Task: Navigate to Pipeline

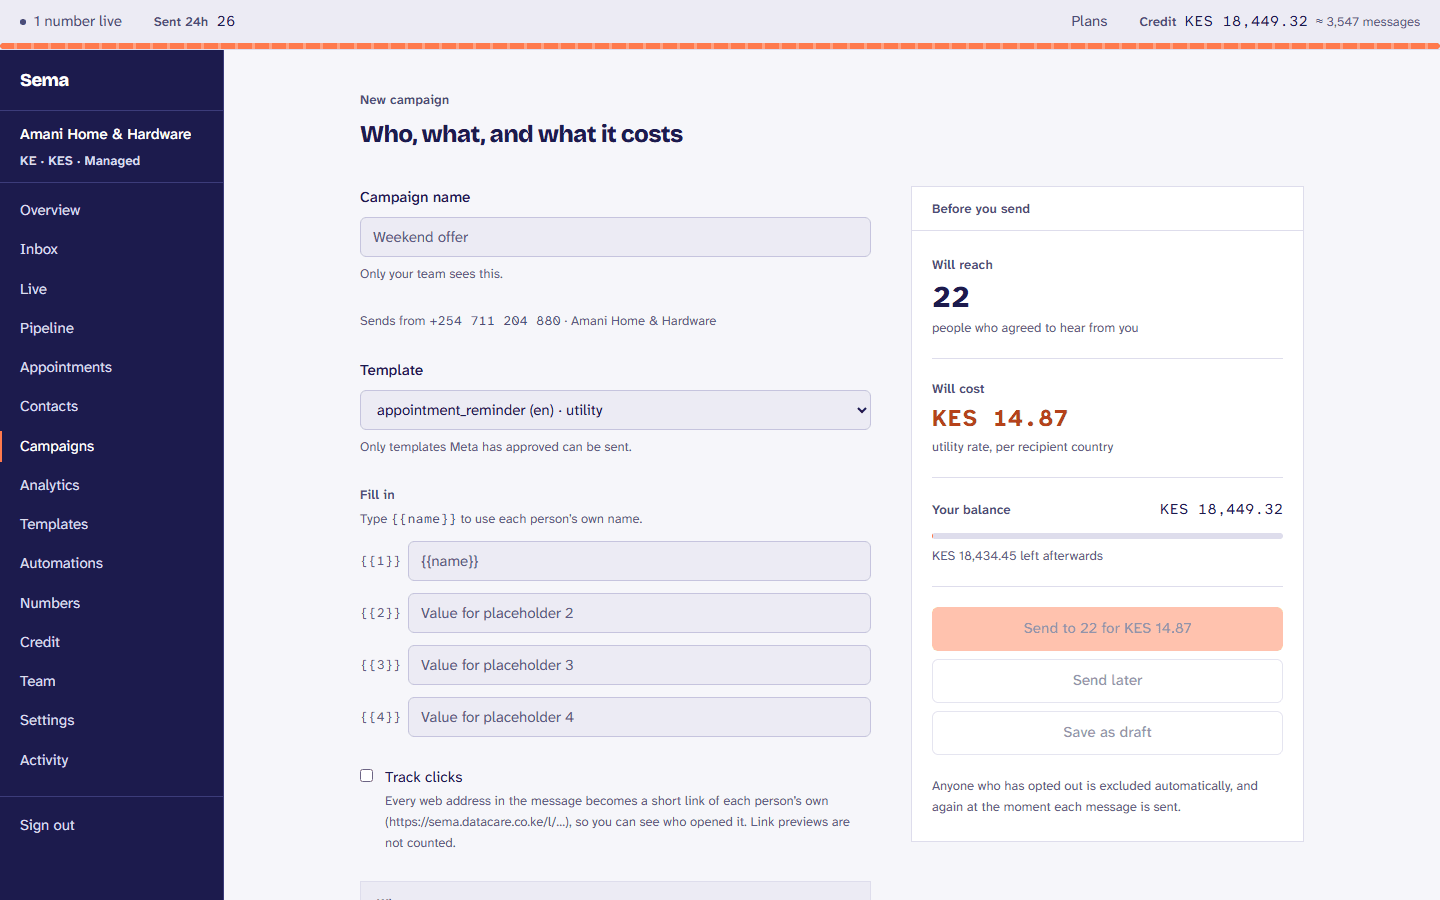Action: [112, 328]
